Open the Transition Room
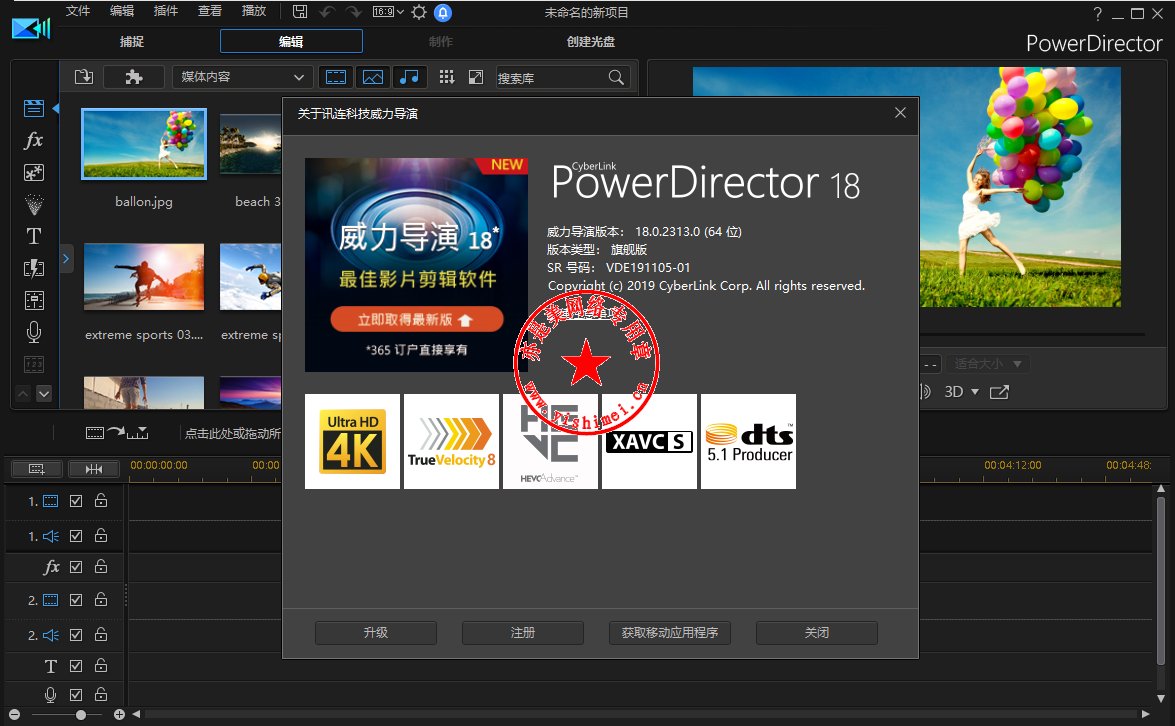 pos(34,268)
